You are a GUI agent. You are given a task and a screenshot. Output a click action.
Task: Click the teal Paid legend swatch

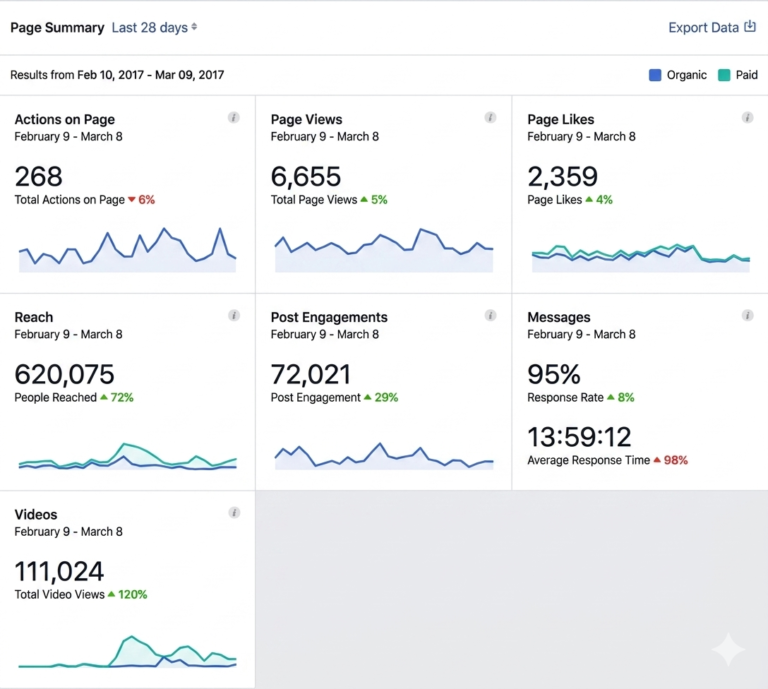point(724,75)
